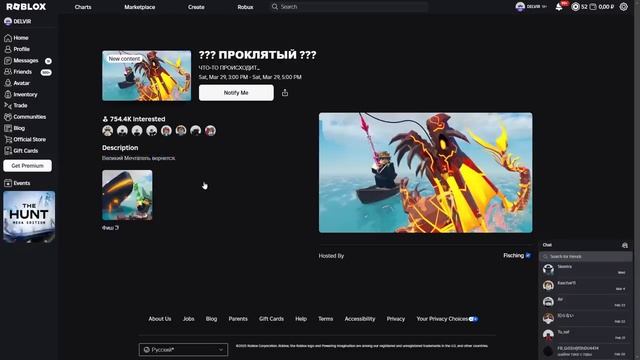640x360 pixels.
Task: Go to Home in sidebar
Action: [16, 38]
